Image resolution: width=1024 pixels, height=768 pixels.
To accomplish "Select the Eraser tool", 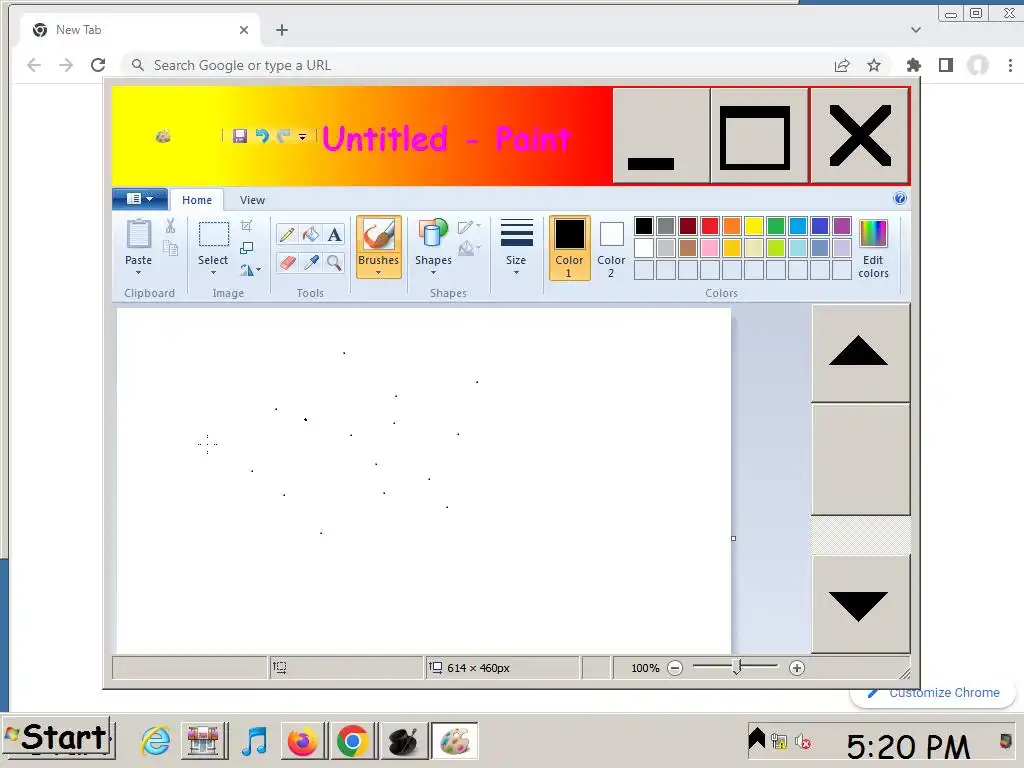I will coord(287,263).
